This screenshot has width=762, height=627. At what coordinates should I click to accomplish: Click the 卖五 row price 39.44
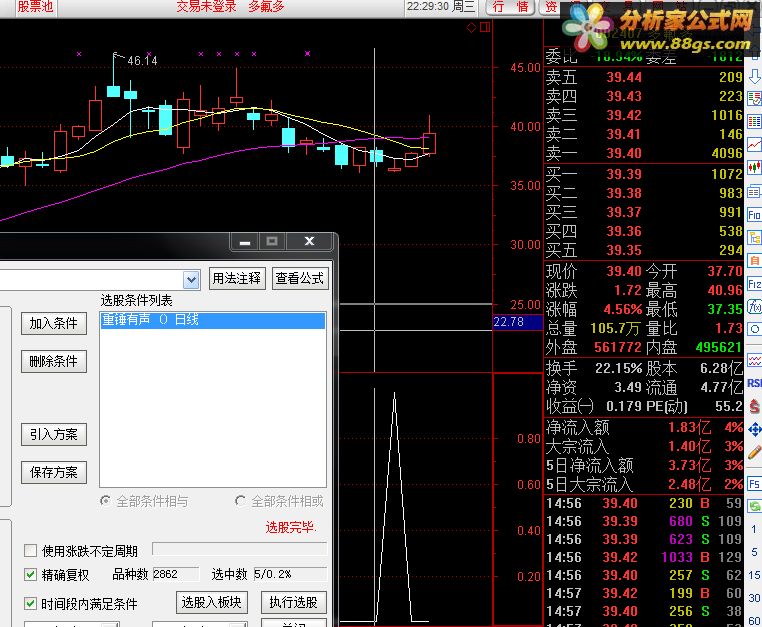click(x=624, y=77)
